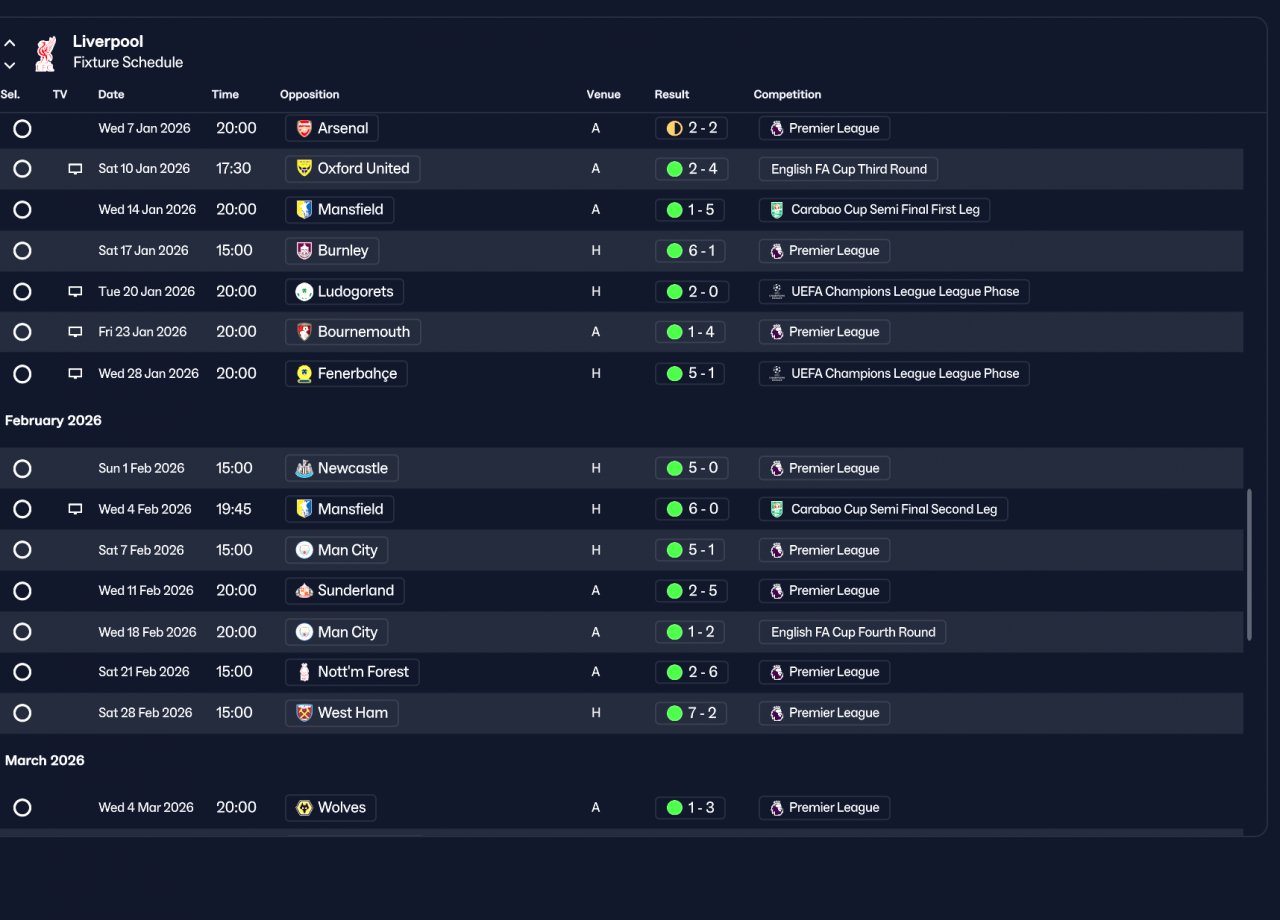Sort fixtures by Time column header
Image resolution: width=1280 pixels, height=920 pixels.
(225, 95)
